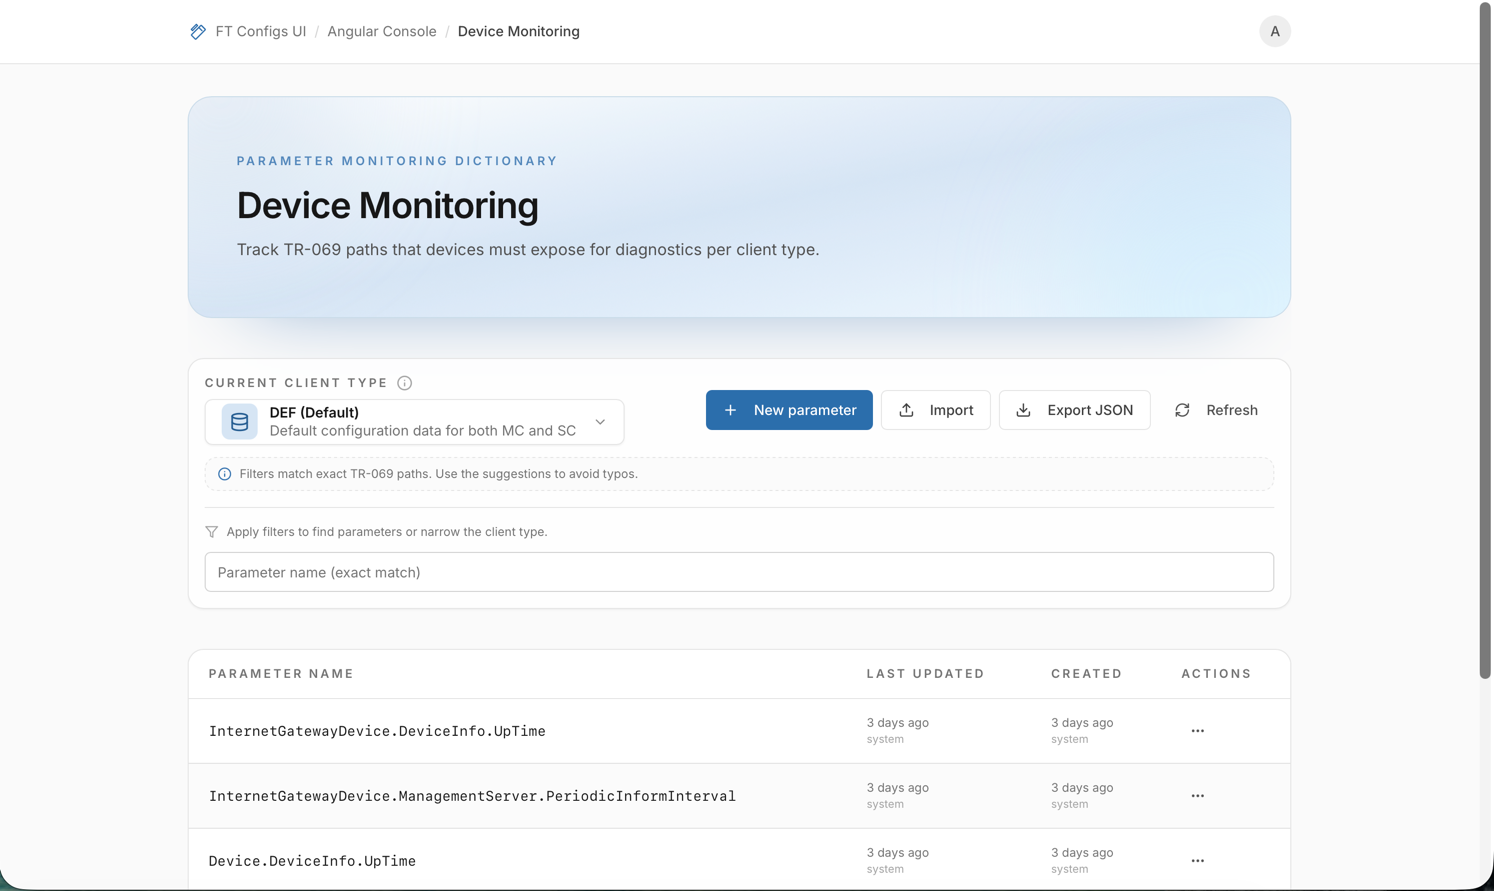Click the Parameter Name column header
1494x891 pixels.
click(281, 674)
